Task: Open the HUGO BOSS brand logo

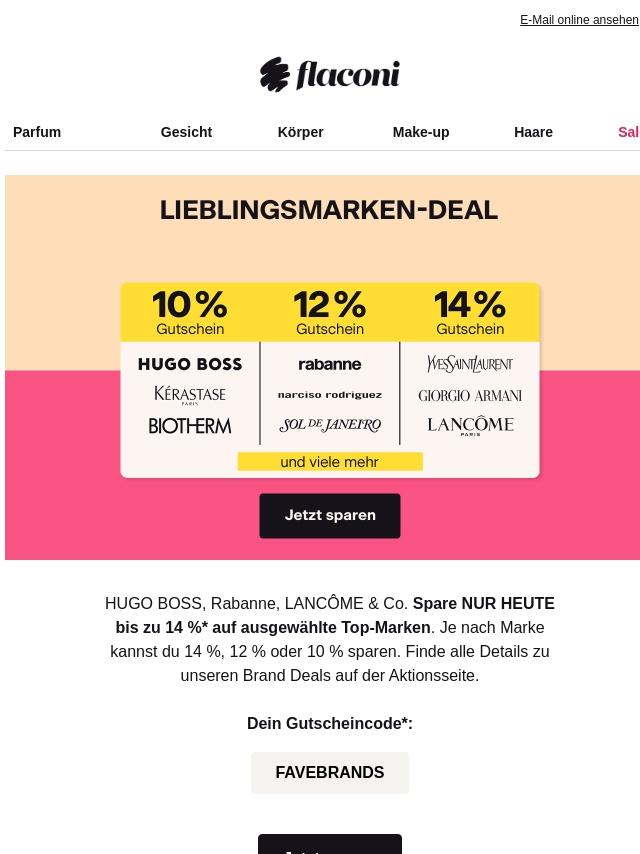Action: pyautogui.click(x=190, y=364)
